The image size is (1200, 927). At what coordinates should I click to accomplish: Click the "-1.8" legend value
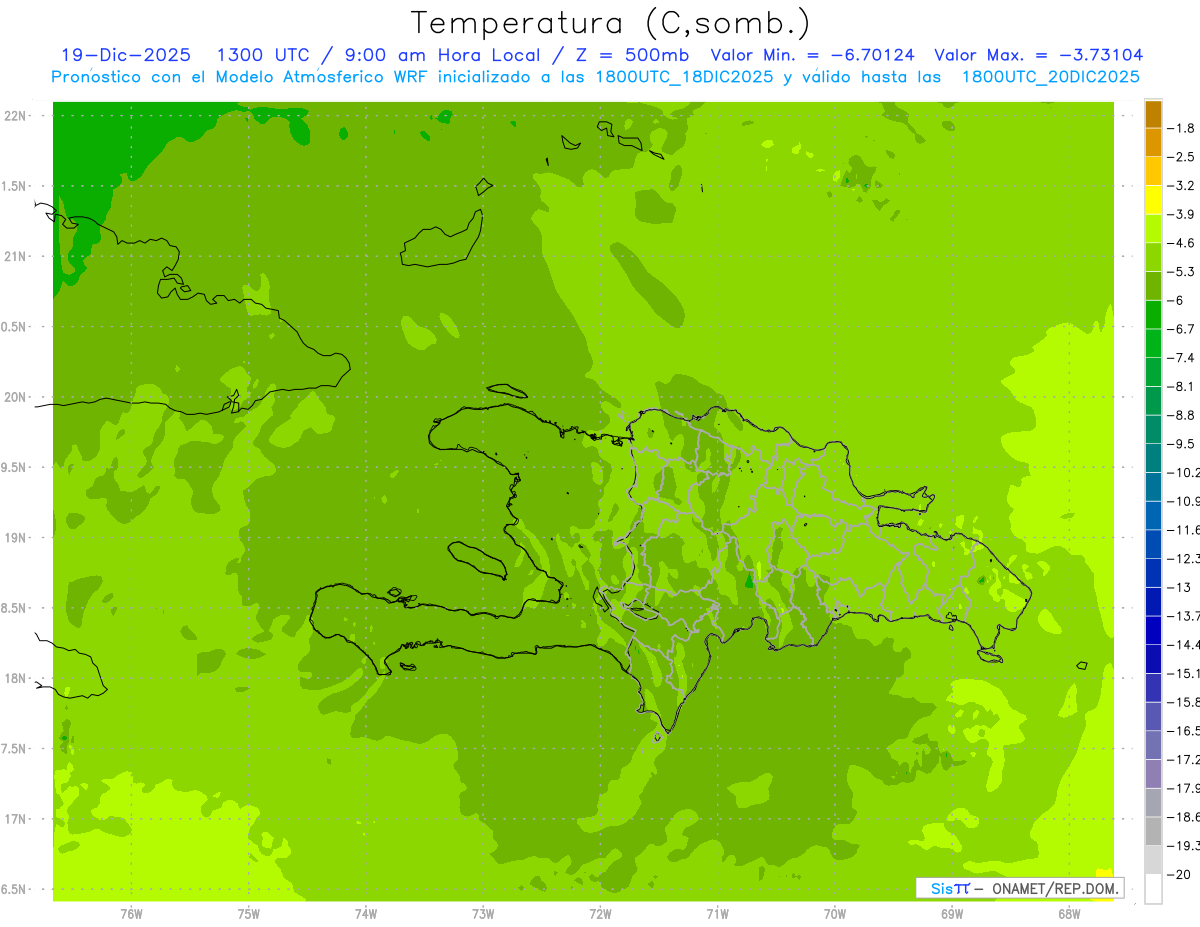coord(1182,128)
